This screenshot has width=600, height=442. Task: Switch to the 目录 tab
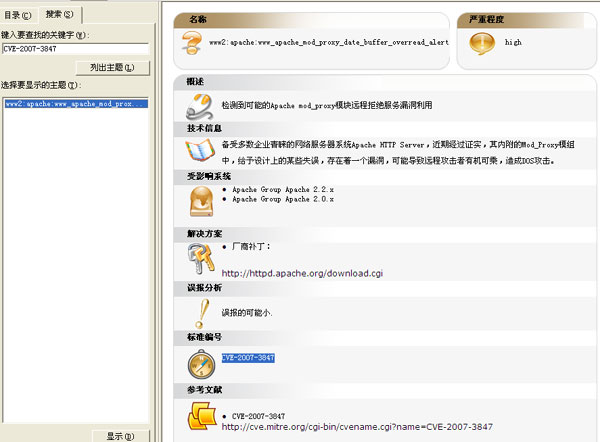tap(22, 15)
